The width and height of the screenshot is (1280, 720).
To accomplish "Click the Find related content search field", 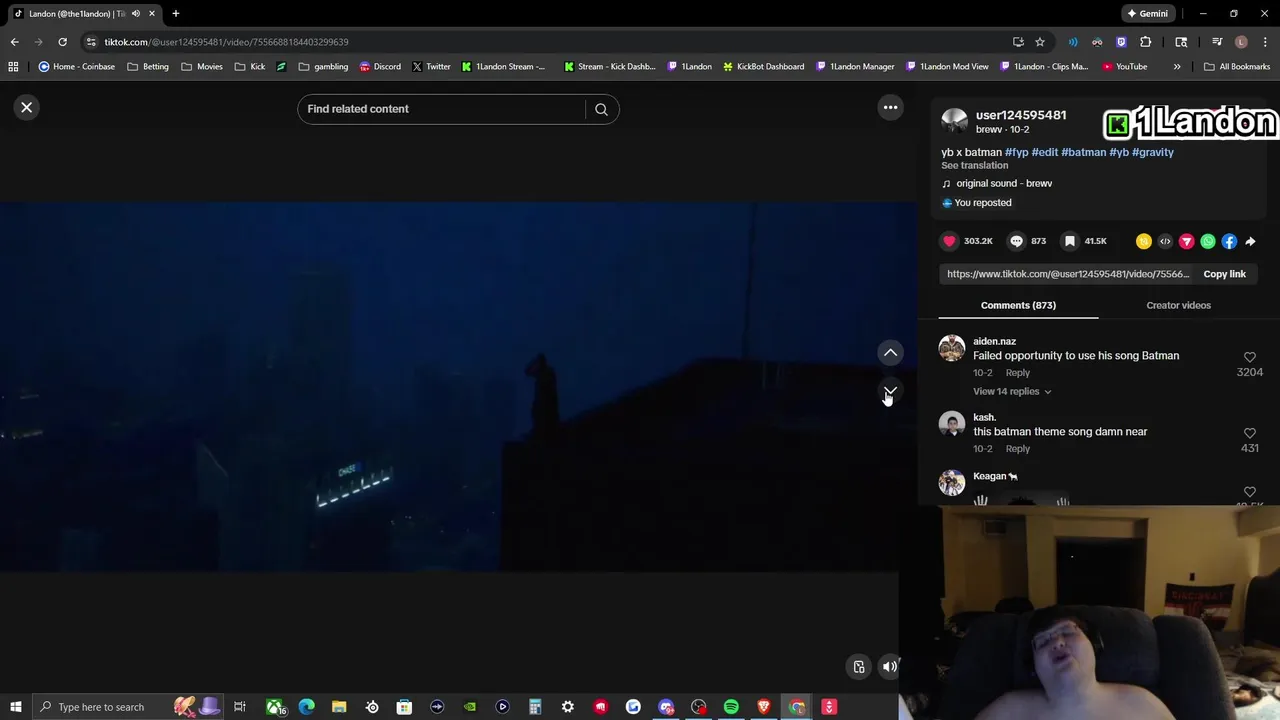I will pyautogui.click(x=443, y=109).
